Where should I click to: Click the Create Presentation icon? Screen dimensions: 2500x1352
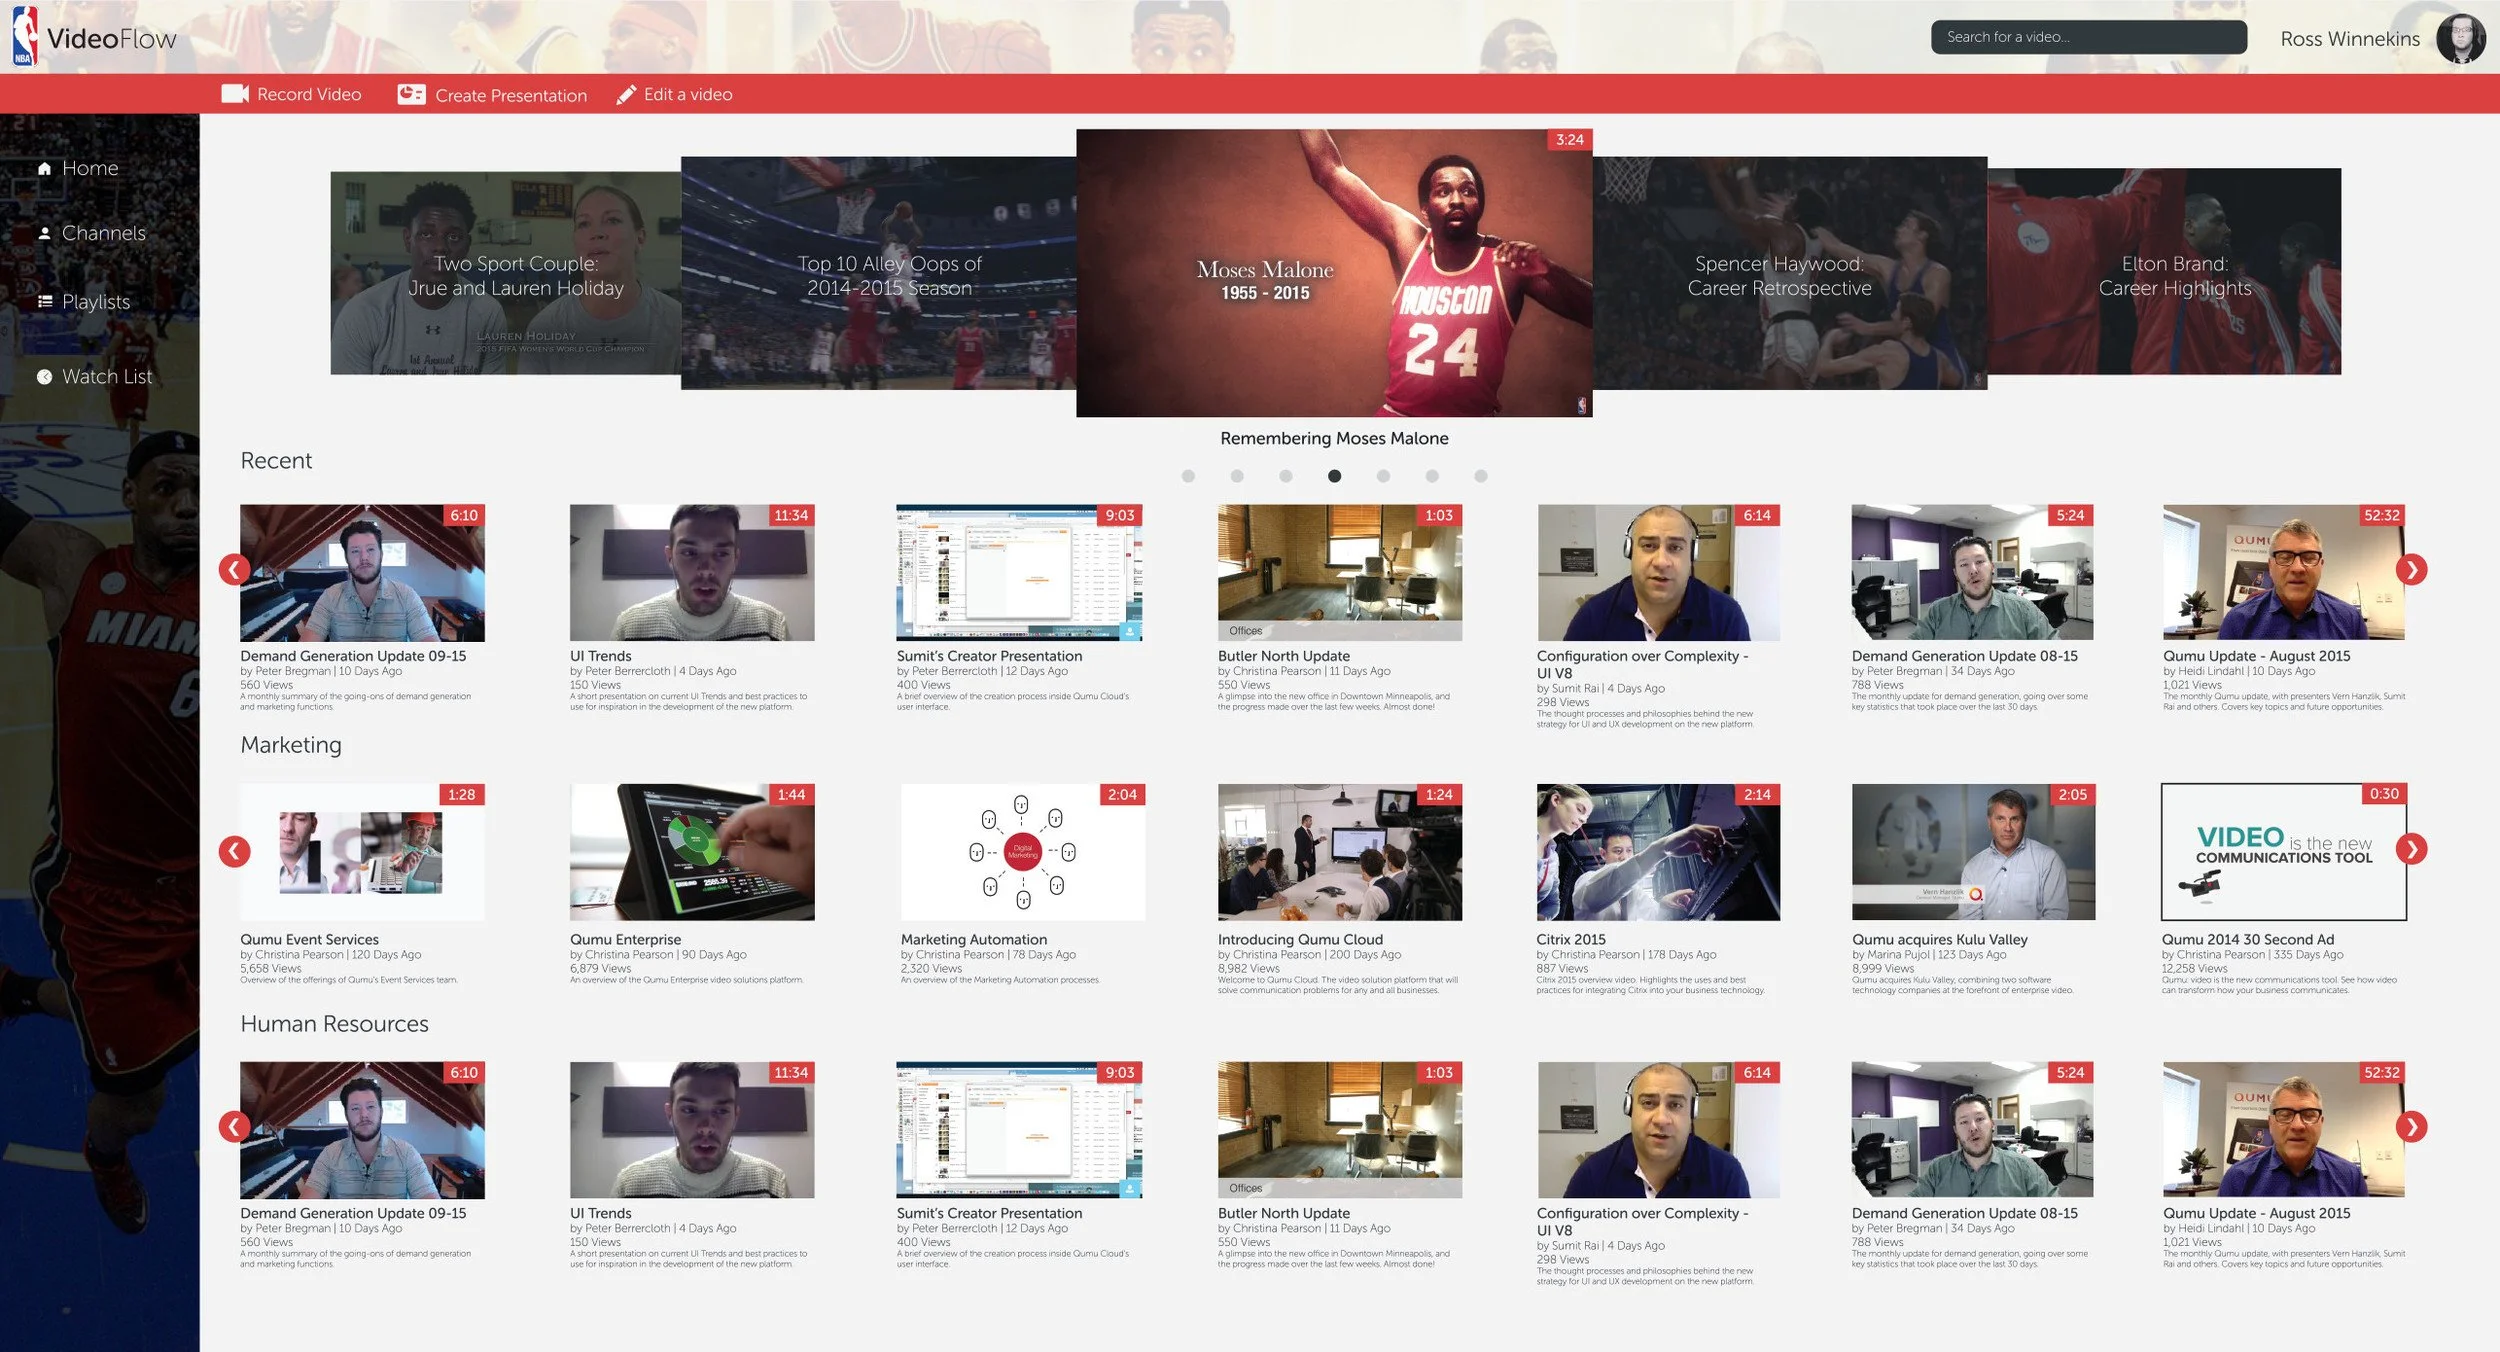[x=411, y=93]
